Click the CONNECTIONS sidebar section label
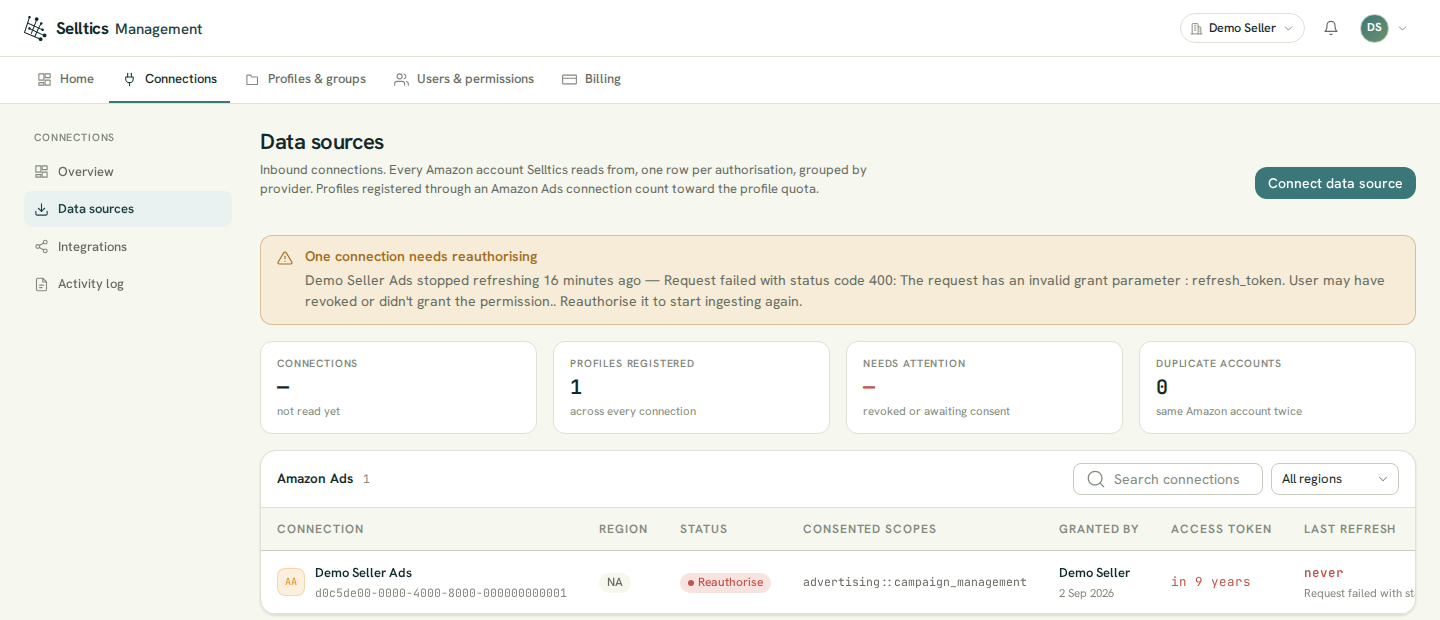Viewport: 1440px width, 620px height. pyautogui.click(x=74, y=138)
